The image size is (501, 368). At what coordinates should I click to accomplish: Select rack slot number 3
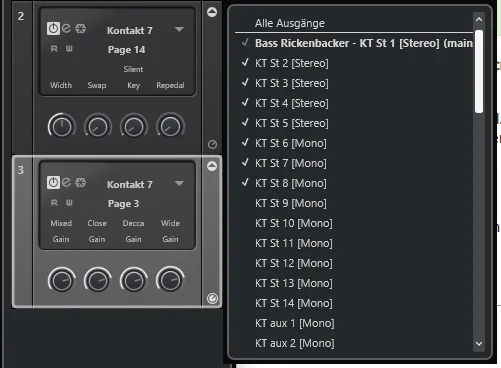(21, 170)
